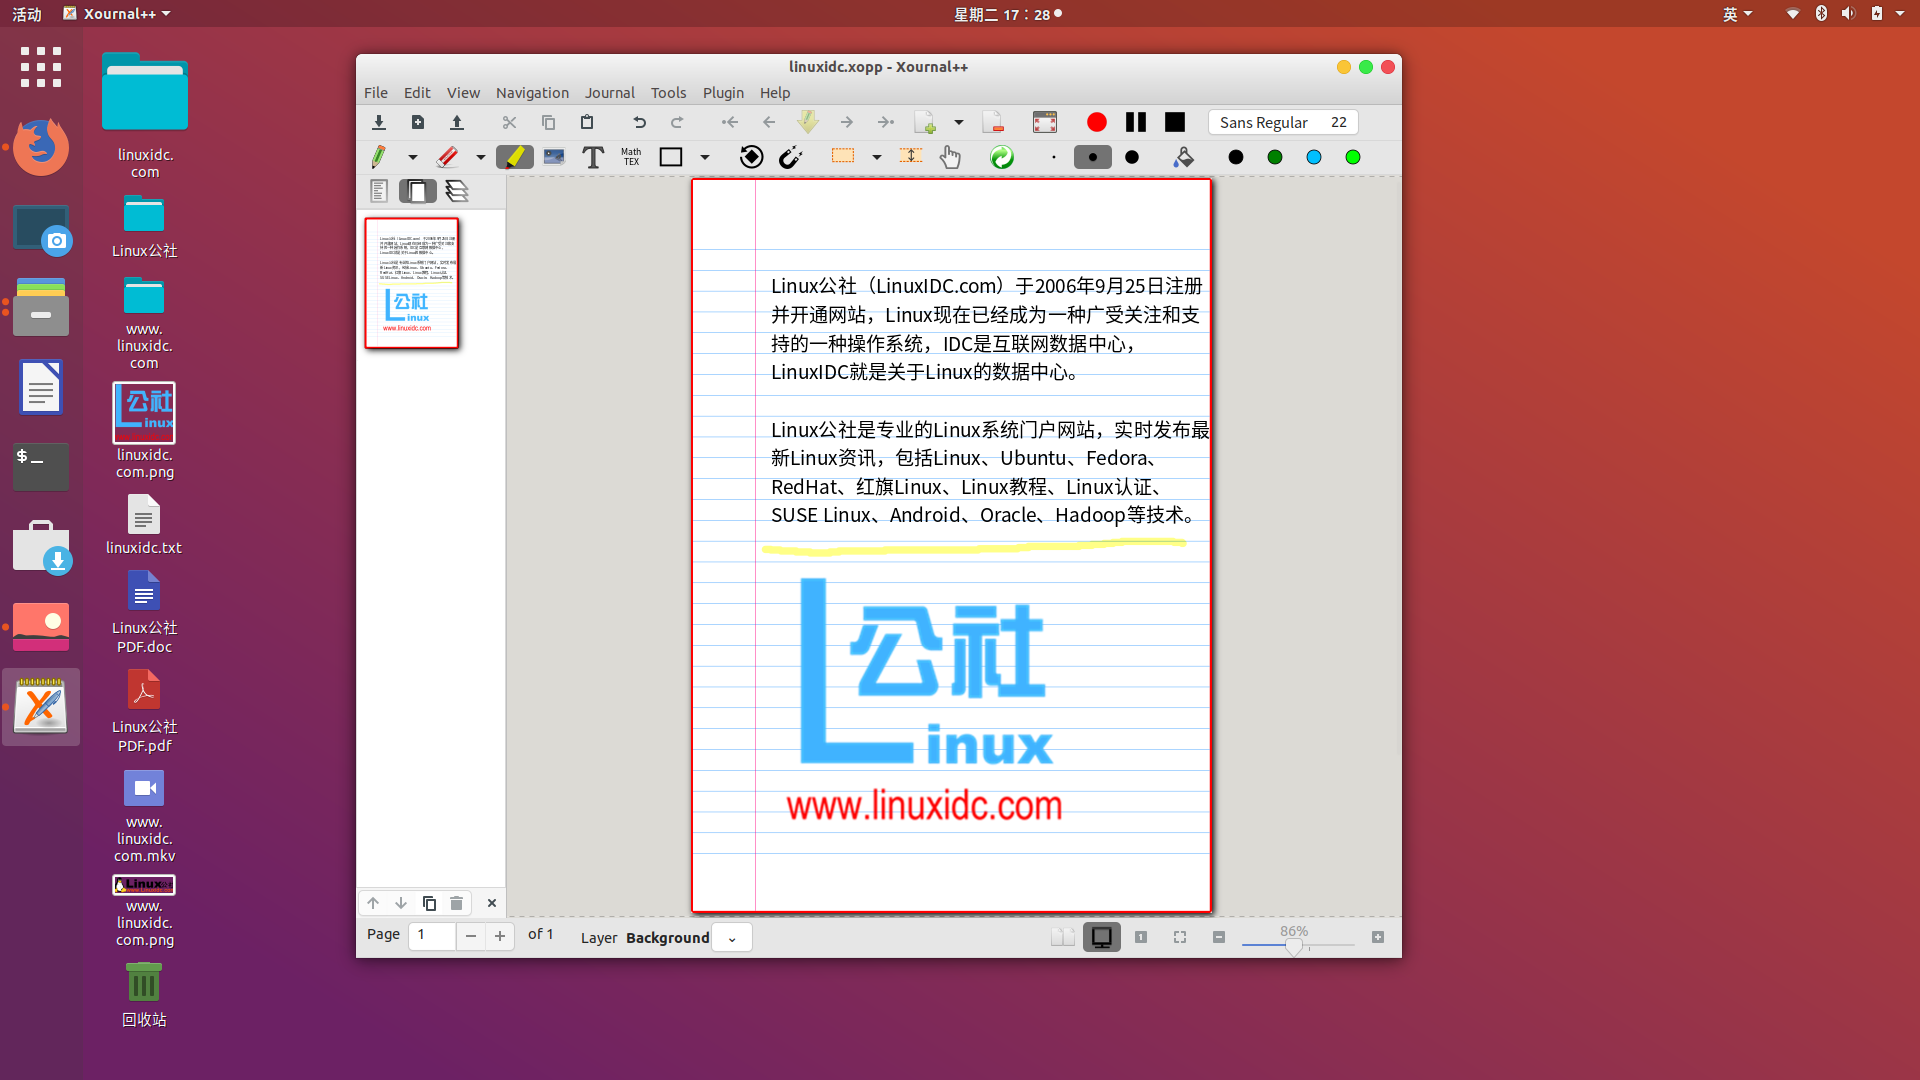The image size is (1920, 1080).
Task: Choose the medium thickness dot
Action: pos(1093,157)
